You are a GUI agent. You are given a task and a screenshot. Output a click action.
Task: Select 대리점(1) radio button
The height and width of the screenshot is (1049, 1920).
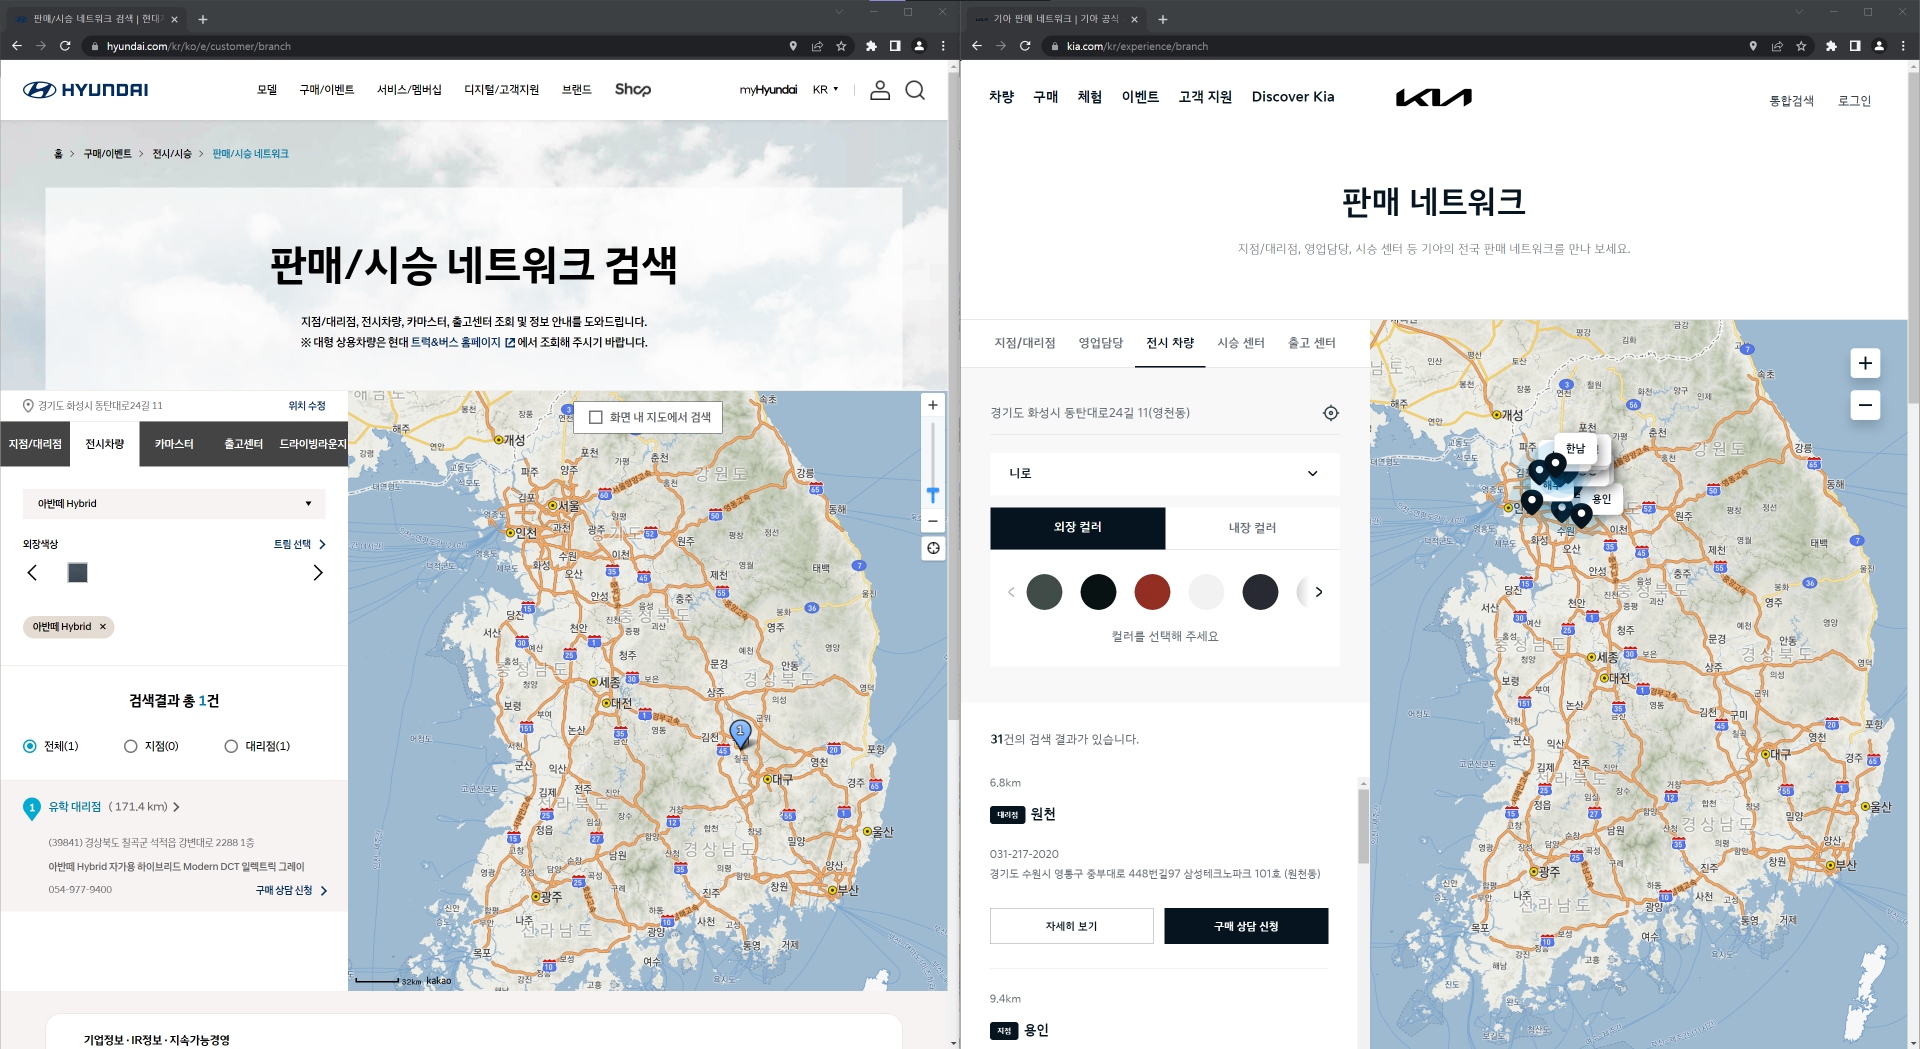coord(232,746)
